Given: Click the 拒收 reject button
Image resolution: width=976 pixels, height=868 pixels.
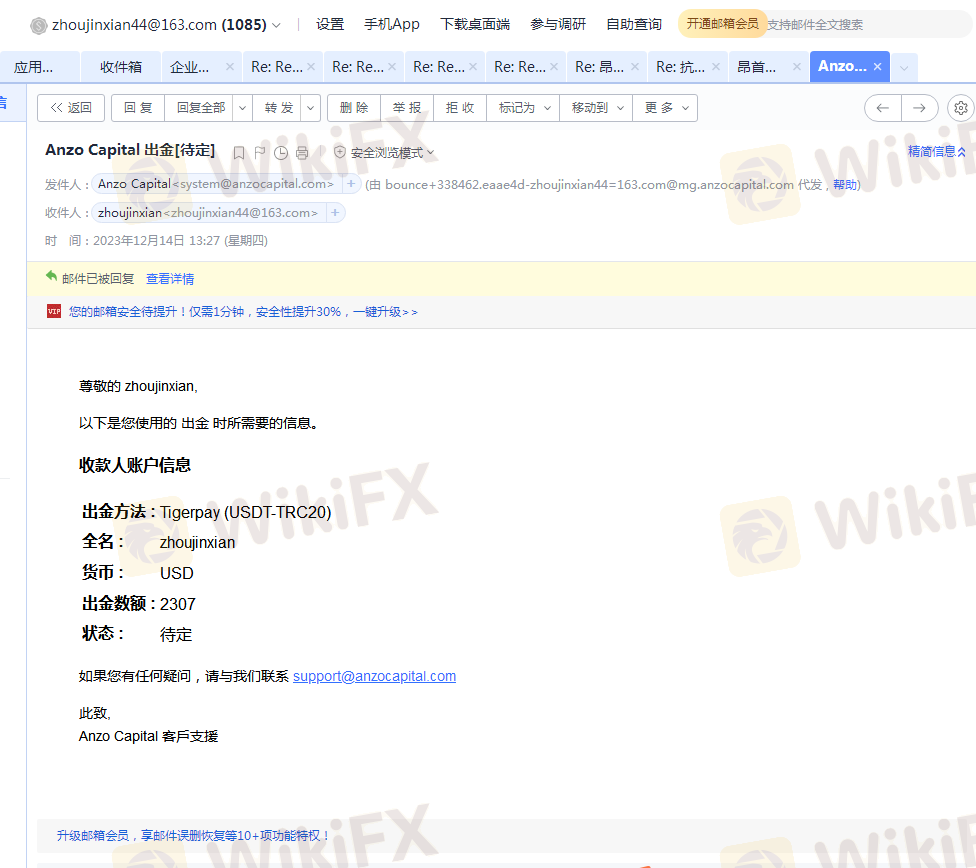Looking at the screenshot, I should coord(460,108).
